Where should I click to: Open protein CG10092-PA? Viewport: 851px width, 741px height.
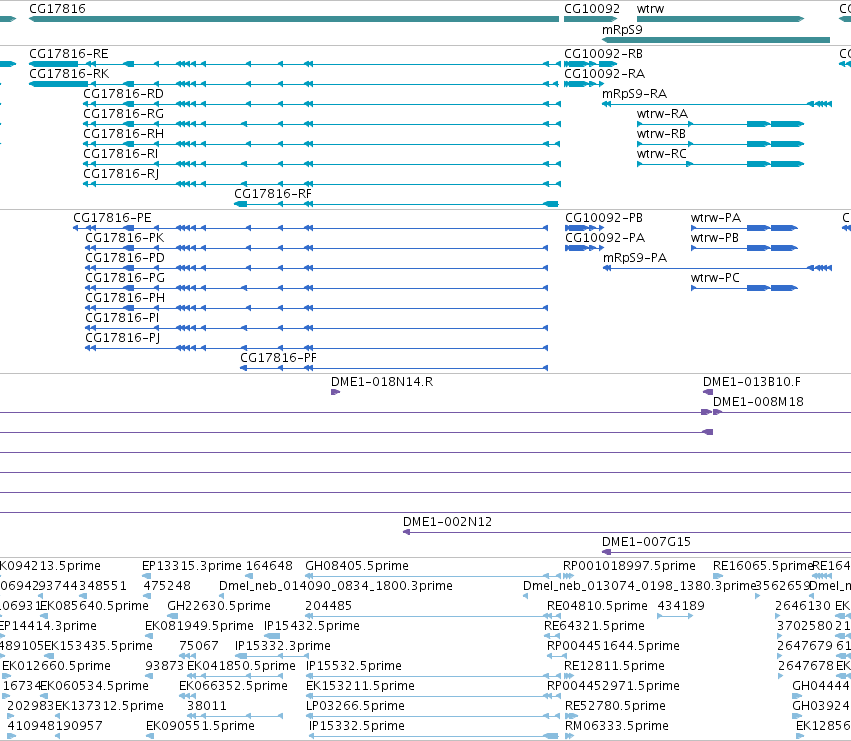tap(605, 238)
